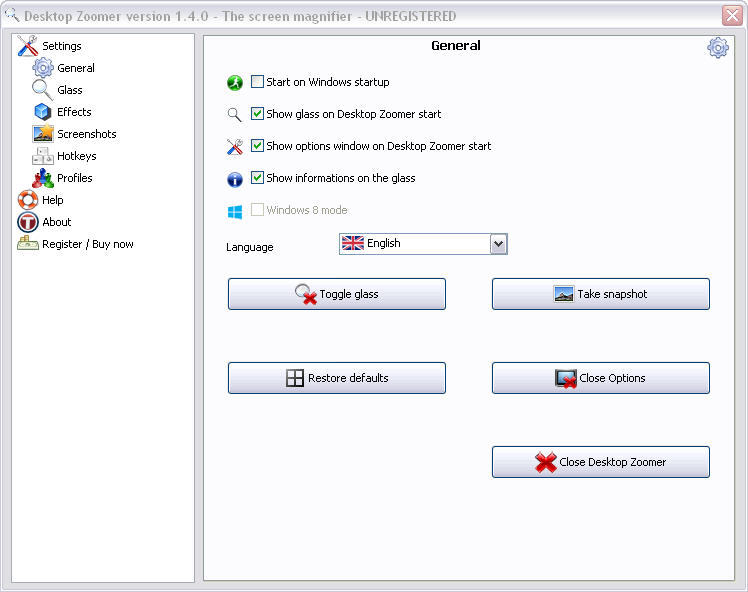This screenshot has height=592, width=748.
Task: Select General in the sidebar tree
Action: [76, 68]
